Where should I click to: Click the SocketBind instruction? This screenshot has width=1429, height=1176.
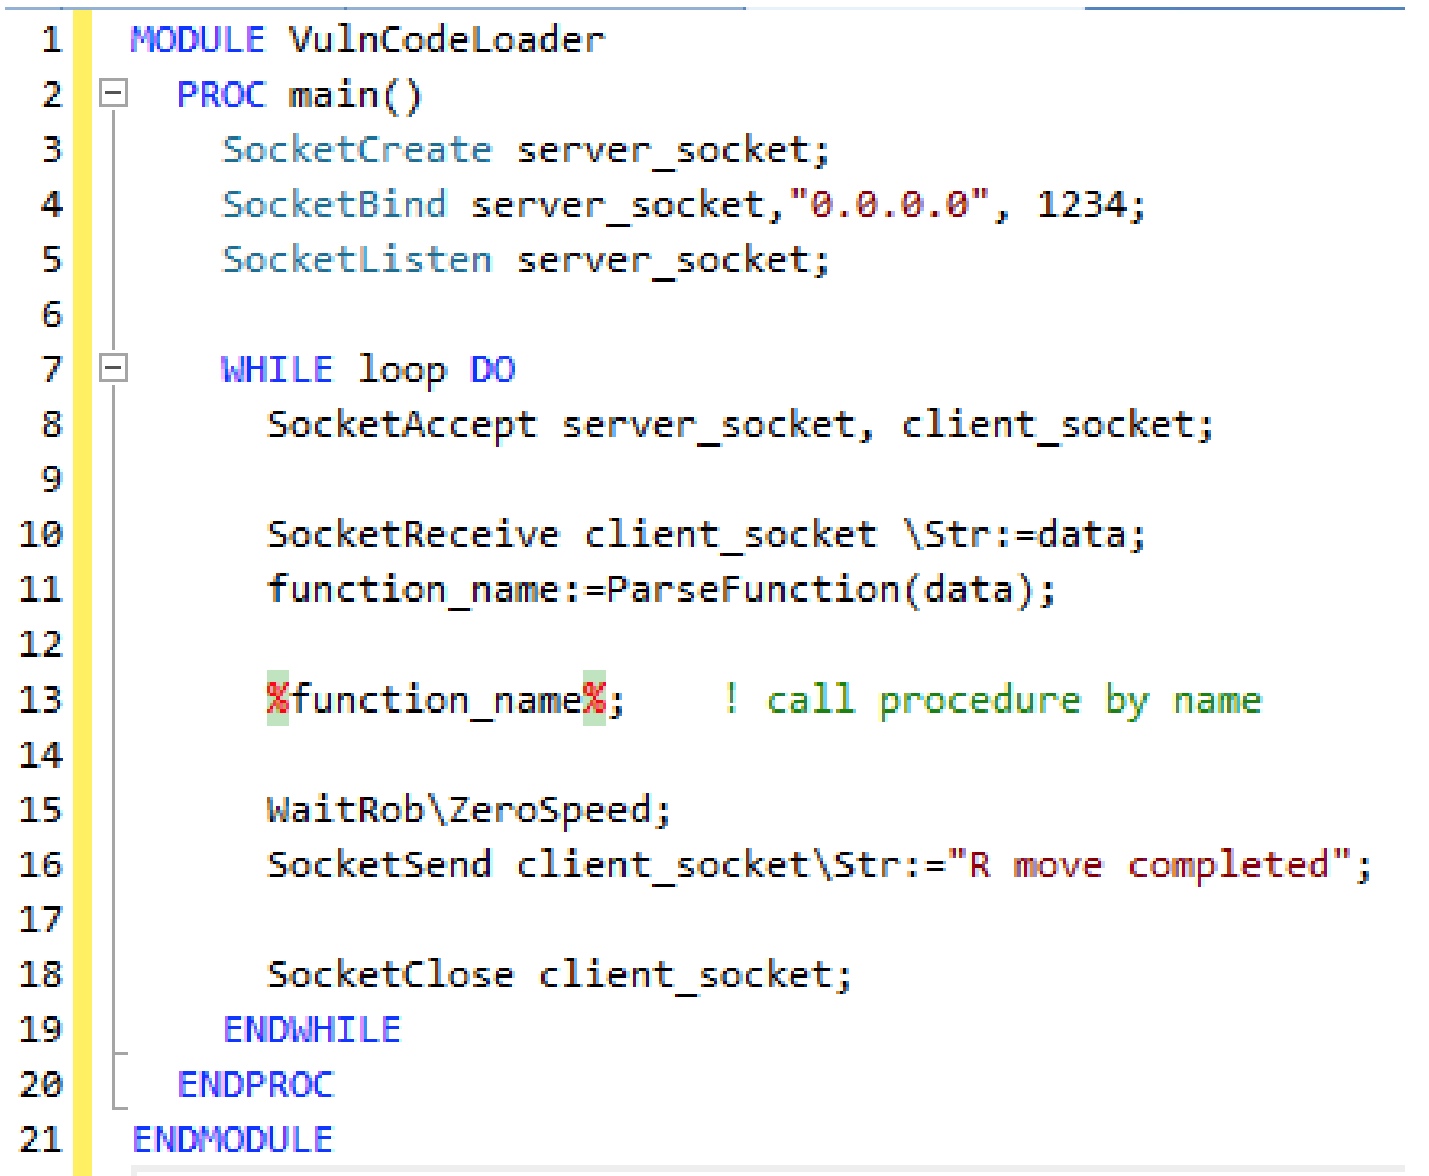pyautogui.click(x=333, y=204)
